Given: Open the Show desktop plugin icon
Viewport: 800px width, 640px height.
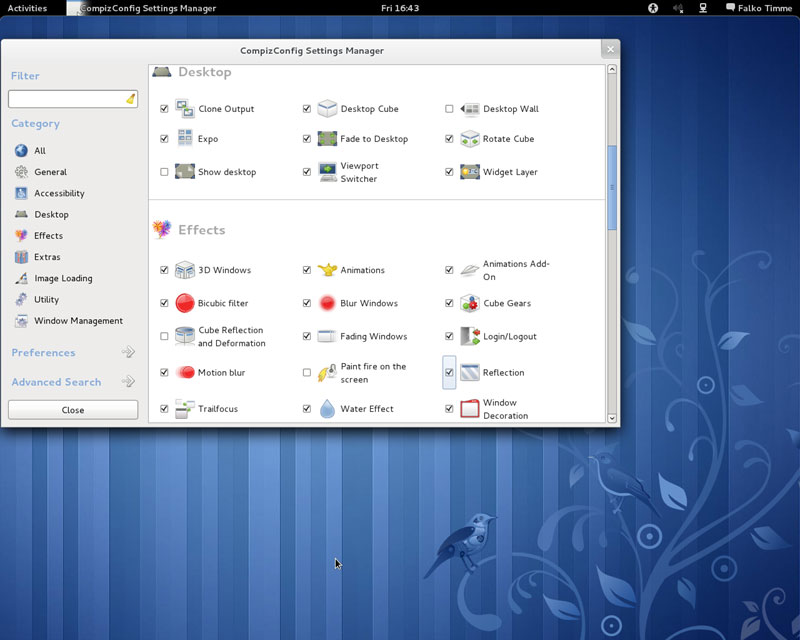Looking at the screenshot, I should coord(185,171).
